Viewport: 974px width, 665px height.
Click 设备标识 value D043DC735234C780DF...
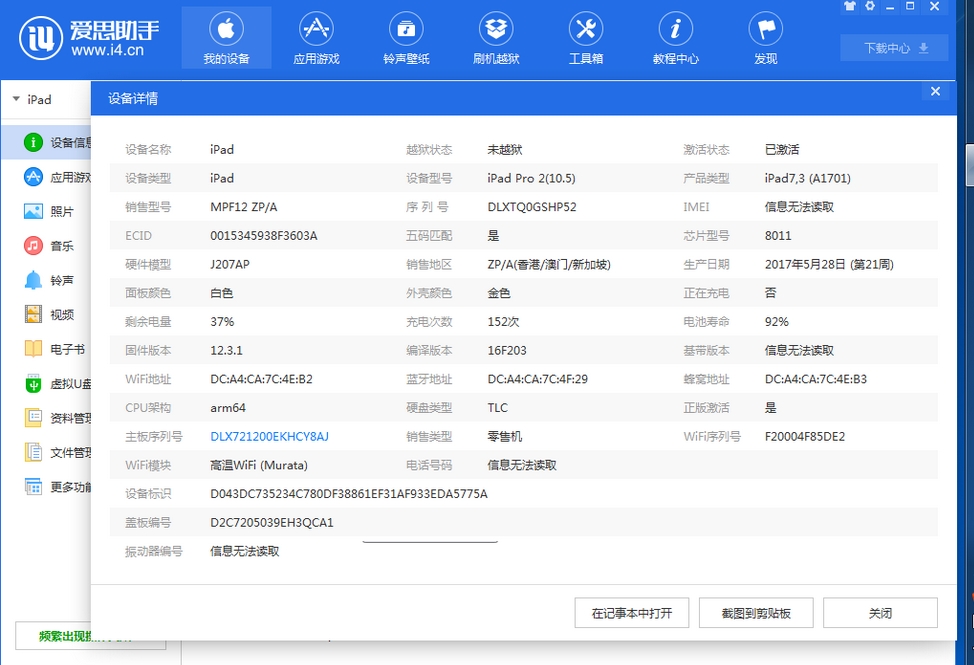point(348,494)
